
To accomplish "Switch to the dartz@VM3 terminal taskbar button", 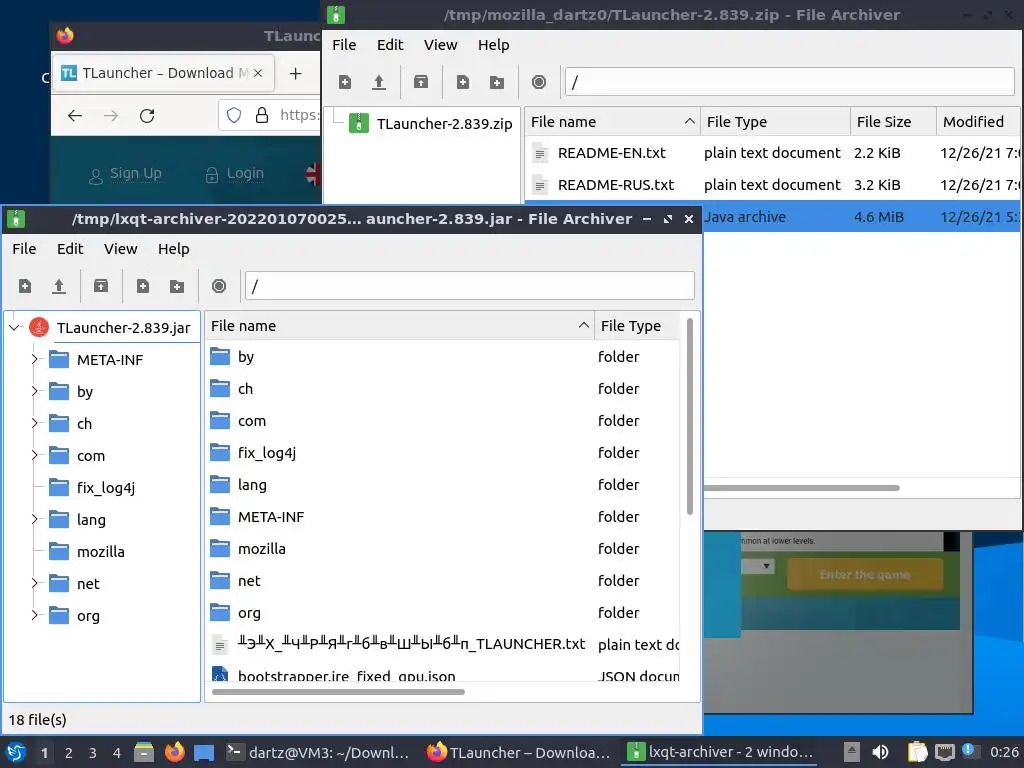I will 318,752.
